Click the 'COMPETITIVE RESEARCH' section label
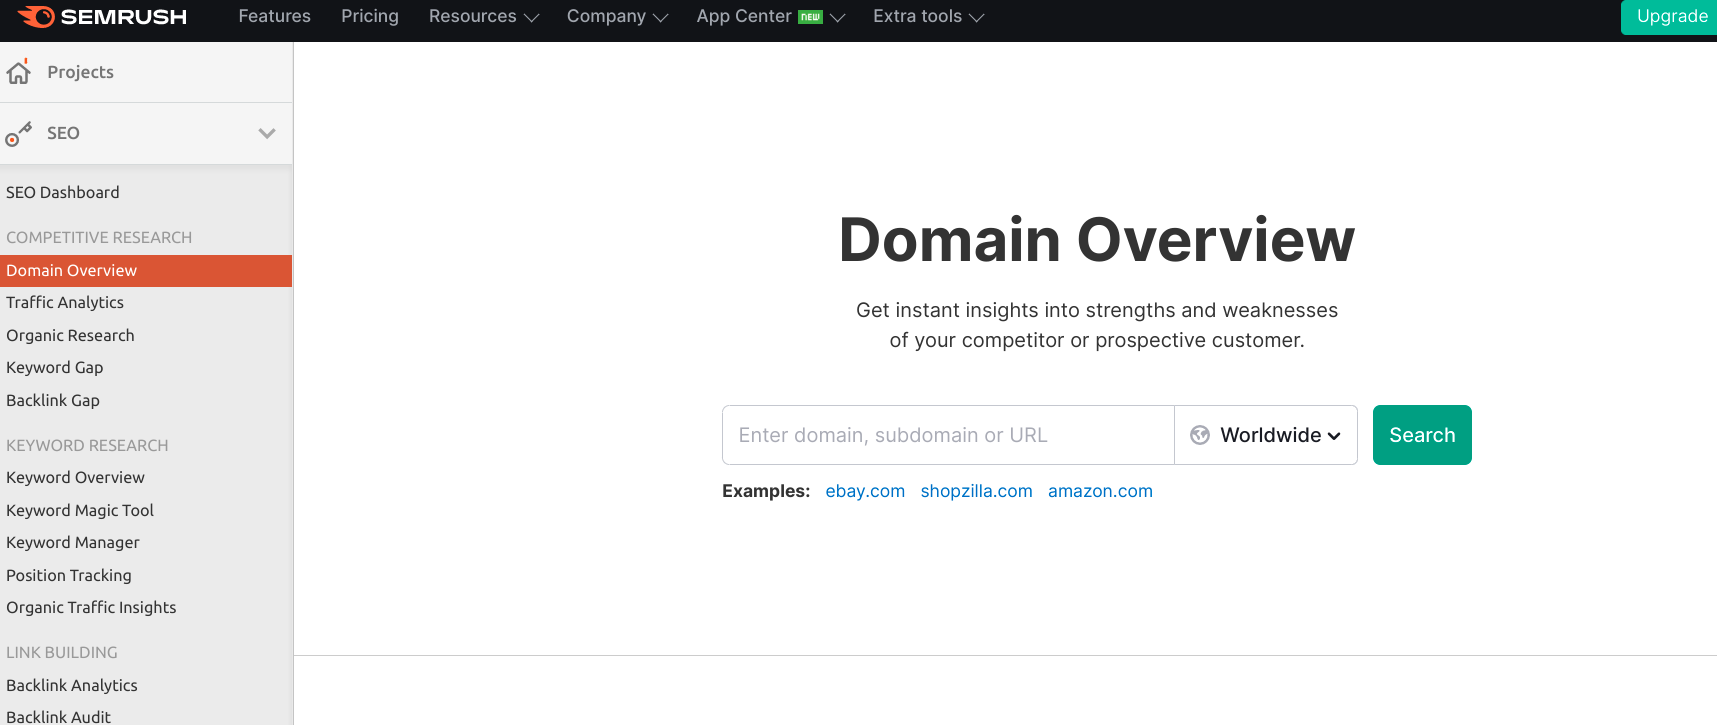This screenshot has height=725, width=1717. pos(99,237)
